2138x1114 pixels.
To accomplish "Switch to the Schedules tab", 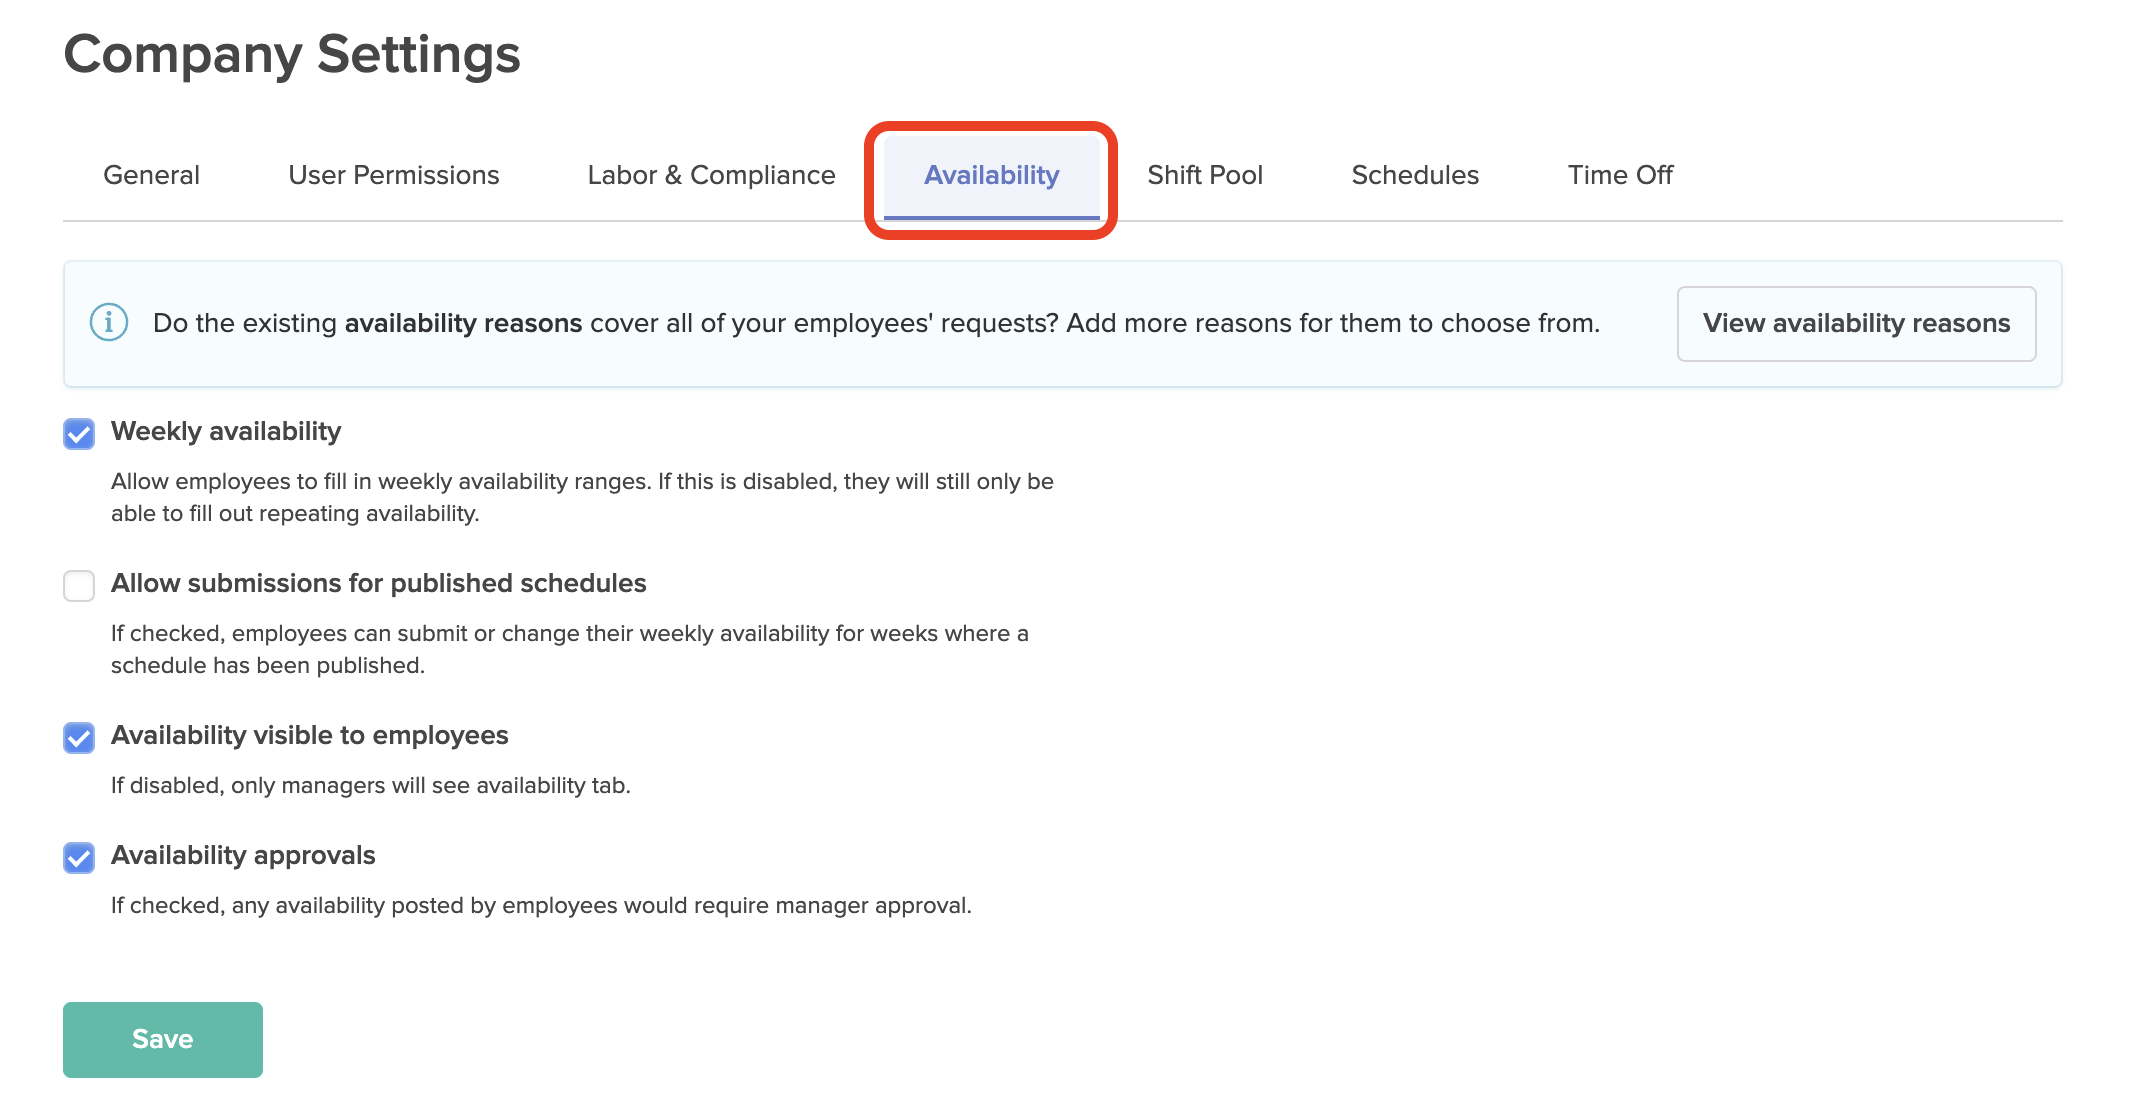I will point(1415,175).
